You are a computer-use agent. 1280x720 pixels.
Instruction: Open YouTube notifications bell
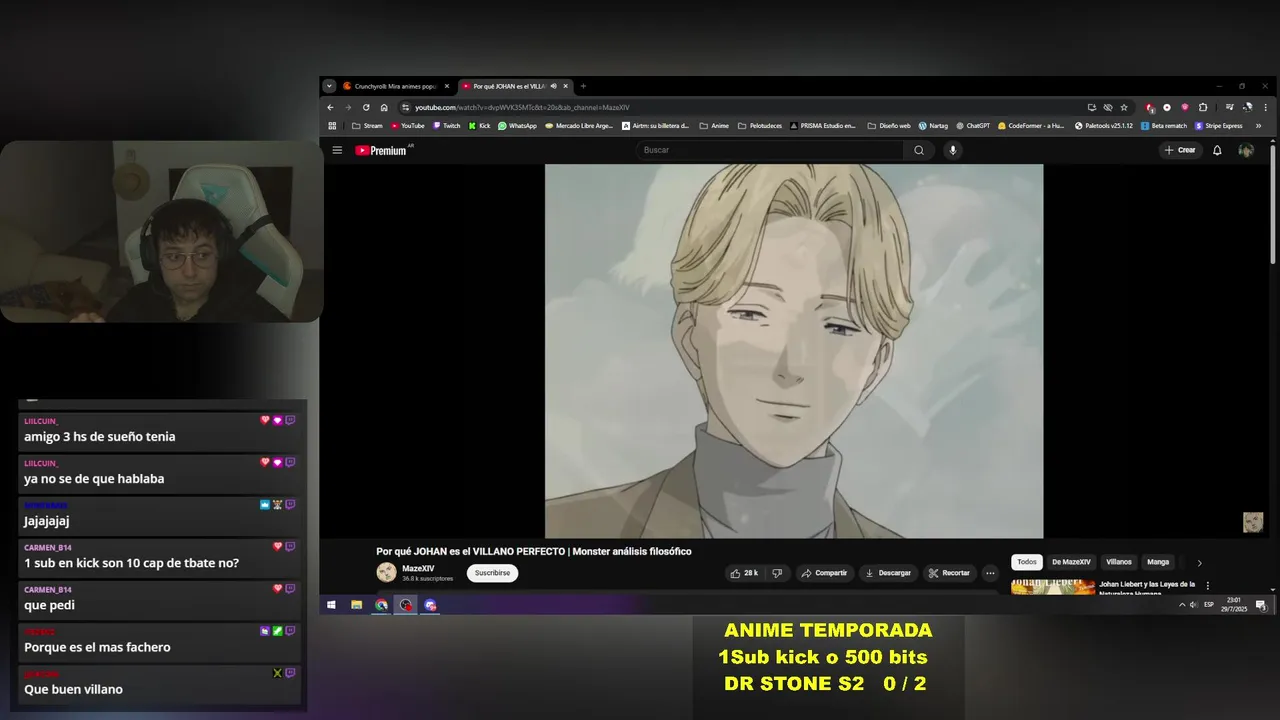(x=1217, y=150)
